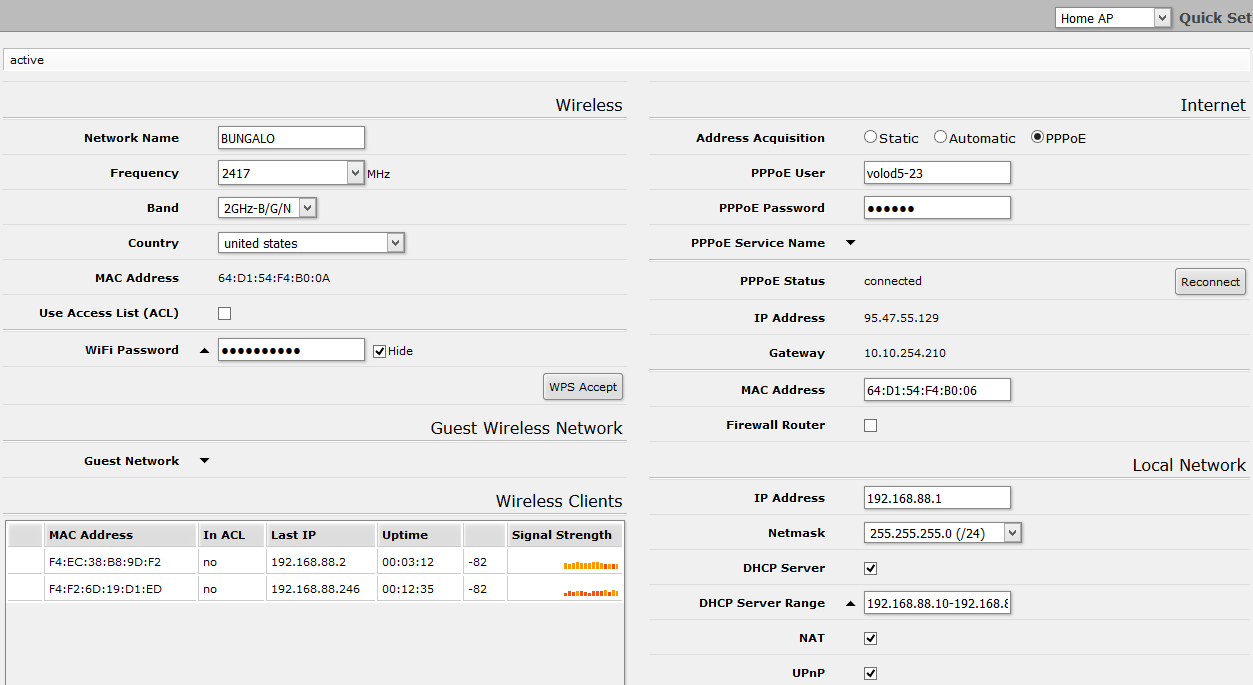Image resolution: width=1253 pixels, height=685 pixels.
Task: Sort clients by Uptime column header
Action: click(x=419, y=535)
